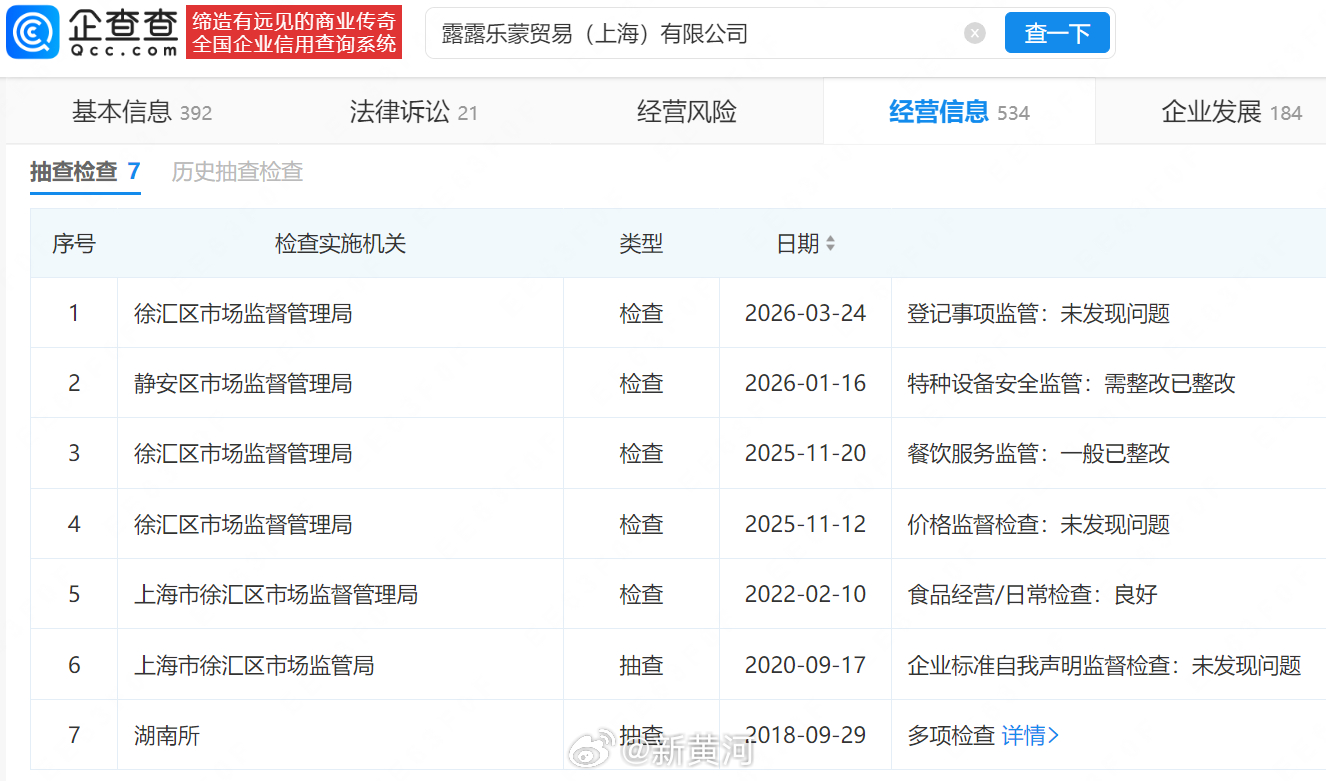Click 食品经营/日常检查：良好 result
Screen dimensions: 1326x781
click(x=1032, y=595)
